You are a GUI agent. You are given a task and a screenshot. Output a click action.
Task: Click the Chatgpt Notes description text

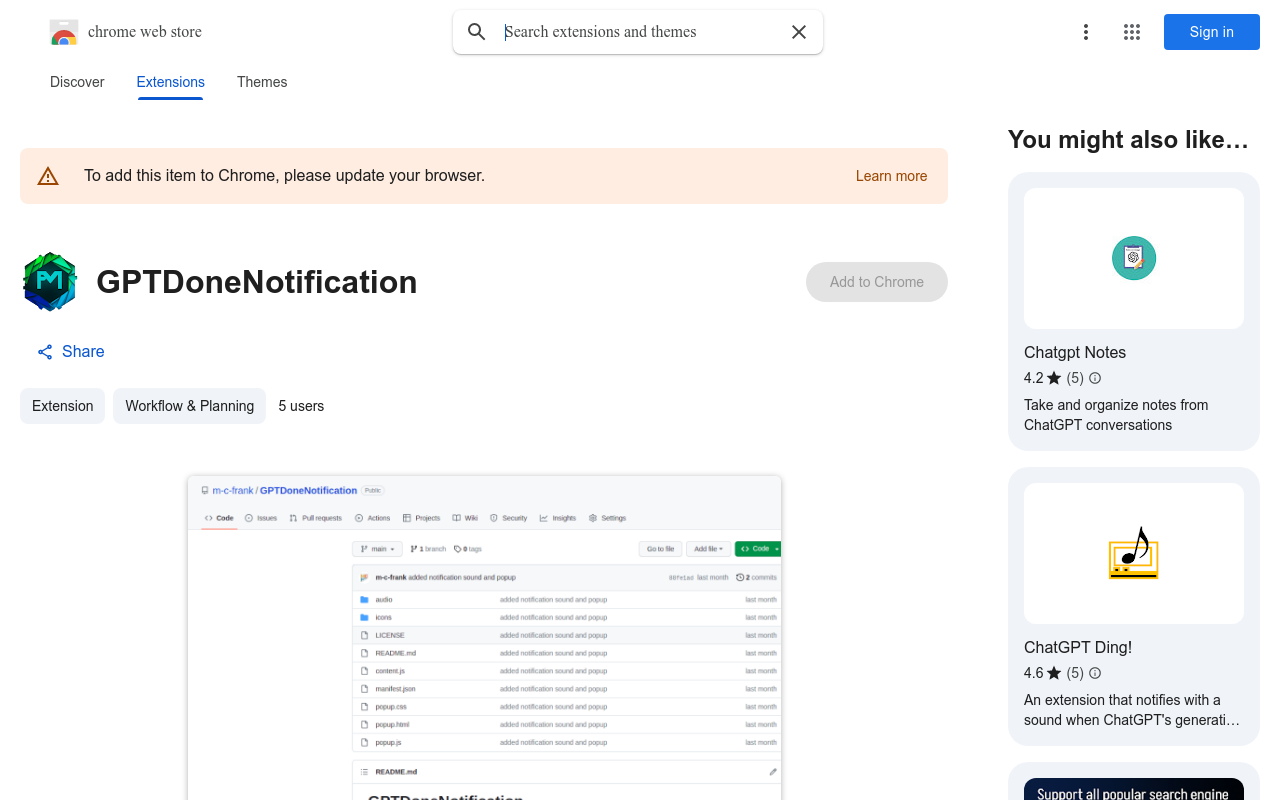(x=1116, y=415)
